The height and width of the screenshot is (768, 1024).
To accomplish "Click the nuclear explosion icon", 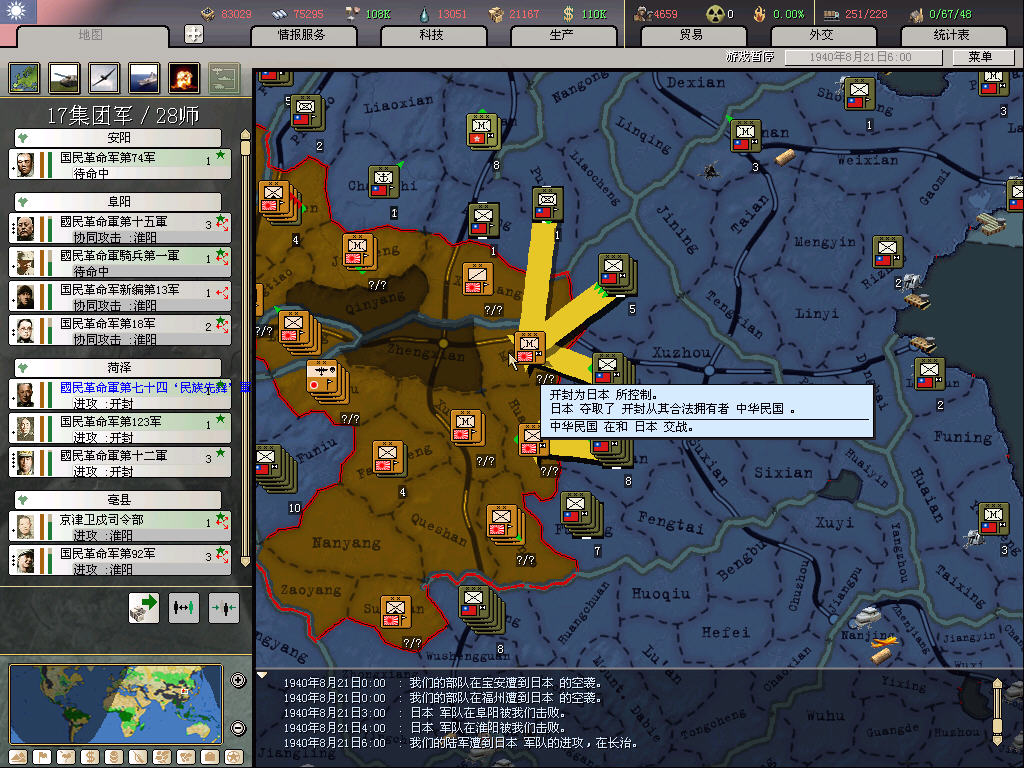I will [x=184, y=78].
